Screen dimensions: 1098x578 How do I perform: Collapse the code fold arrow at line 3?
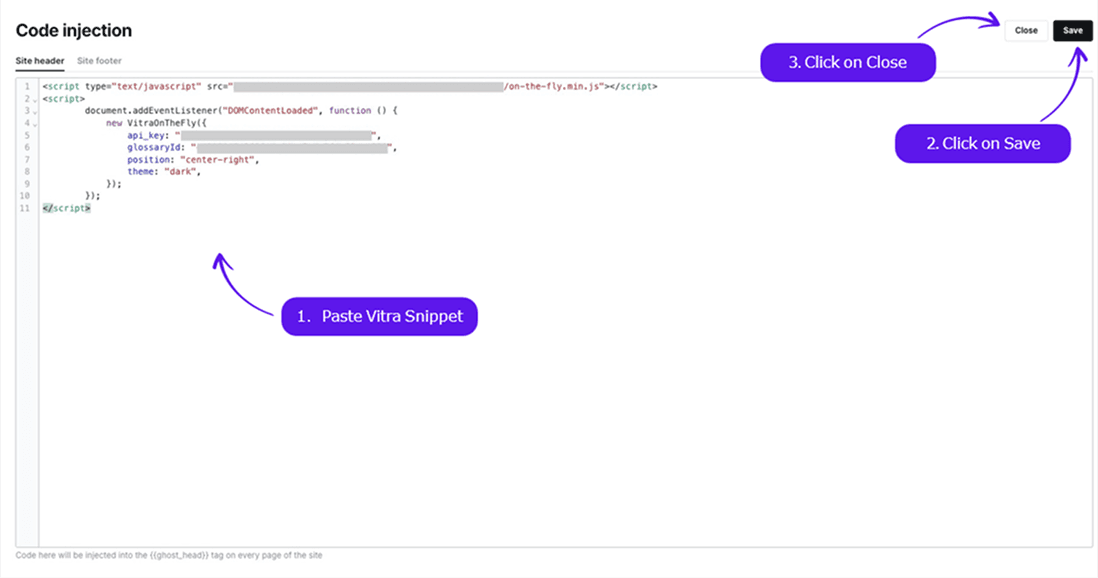[x=35, y=112]
